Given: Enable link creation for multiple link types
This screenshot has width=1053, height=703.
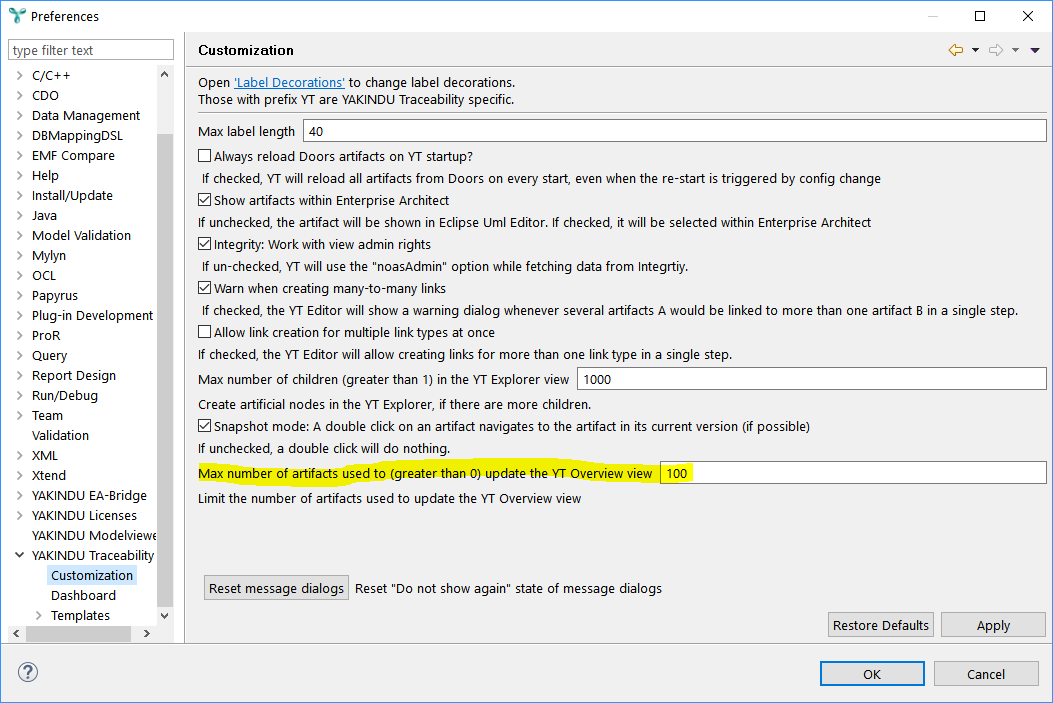Looking at the screenshot, I should (x=205, y=332).
